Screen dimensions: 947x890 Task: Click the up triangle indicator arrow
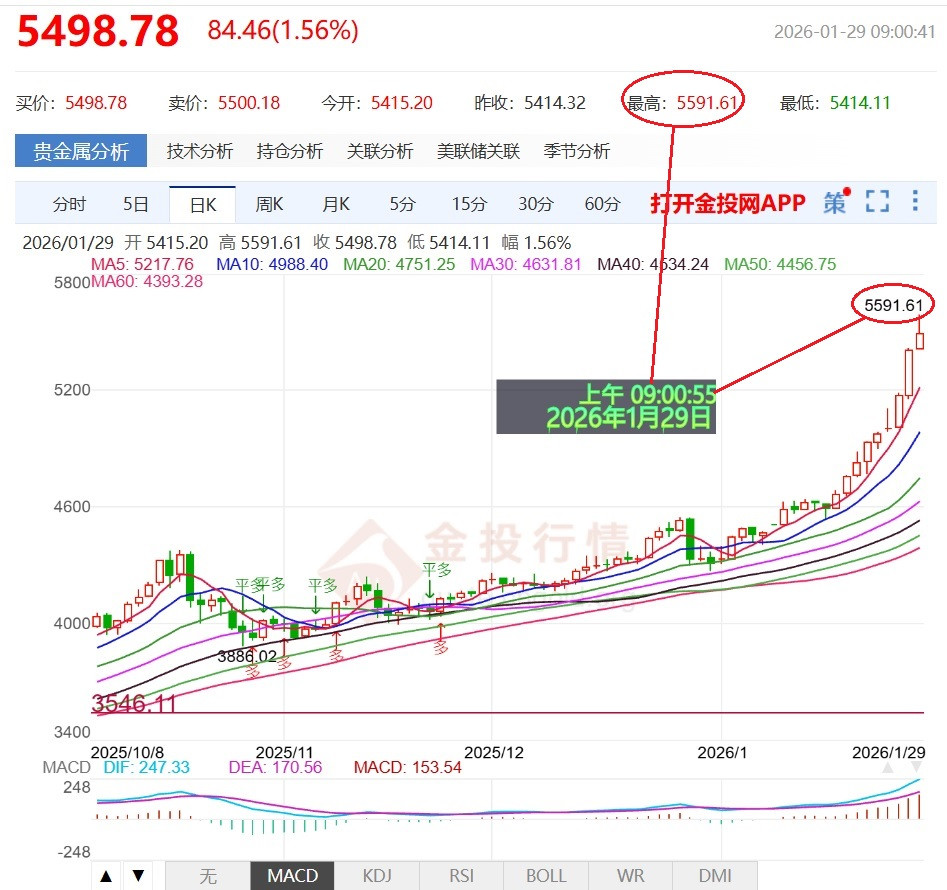click(106, 874)
